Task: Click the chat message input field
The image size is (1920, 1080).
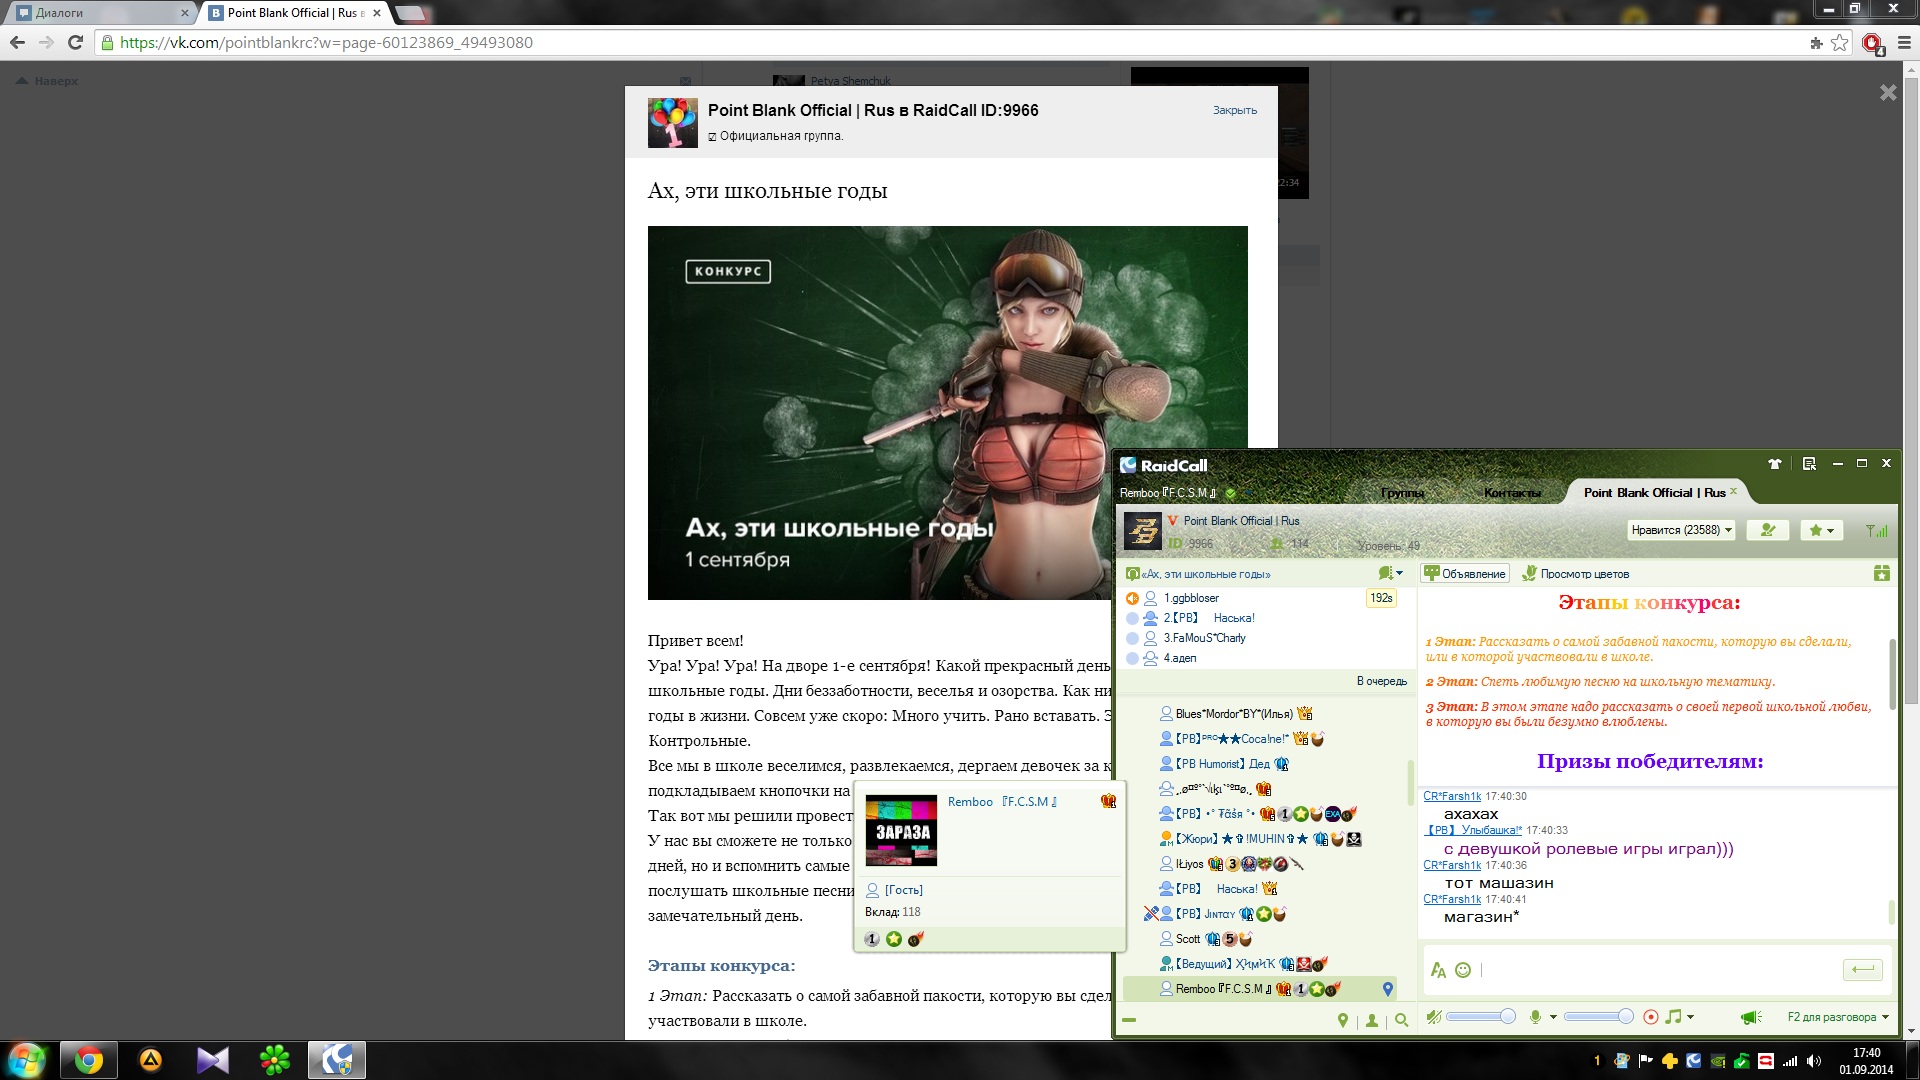Action: tap(1655, 970)
